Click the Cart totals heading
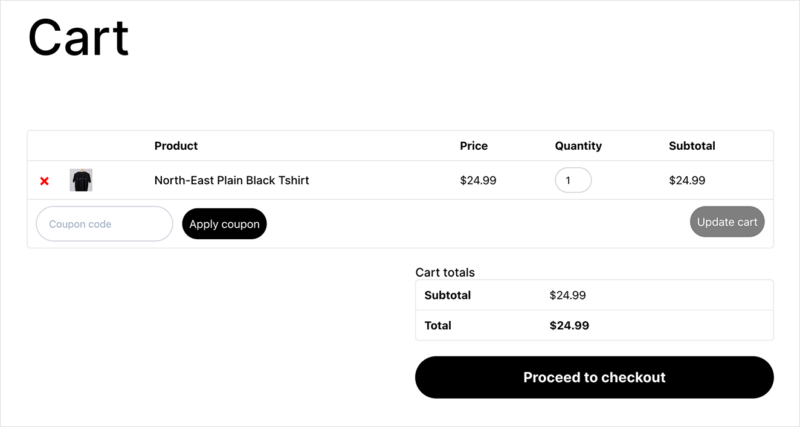Viewport: 800px width, 427px height. tap(445, 272)
